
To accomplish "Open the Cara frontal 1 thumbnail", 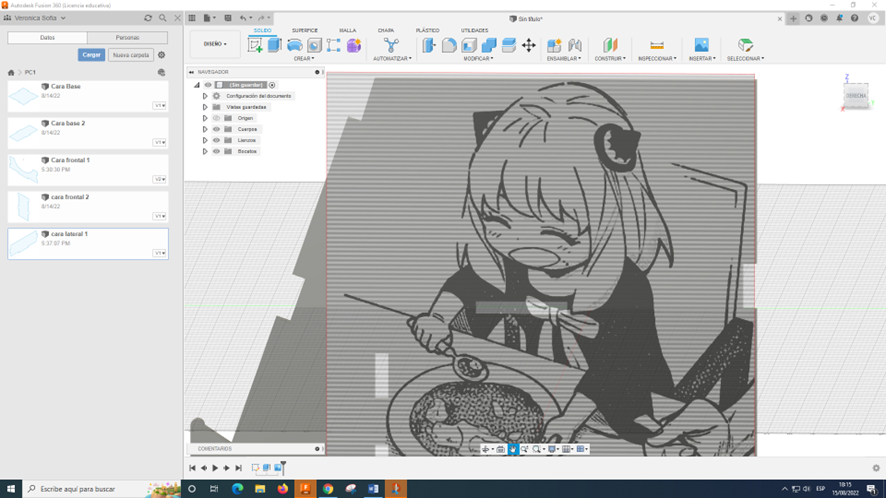I will 23,170.
